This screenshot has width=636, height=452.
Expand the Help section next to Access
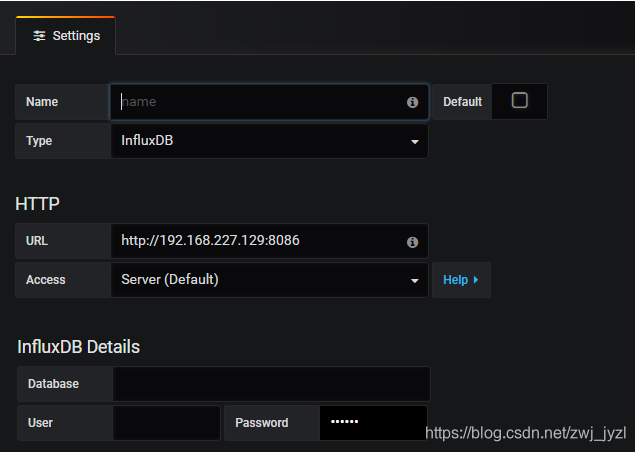click(x=461, y=280)
